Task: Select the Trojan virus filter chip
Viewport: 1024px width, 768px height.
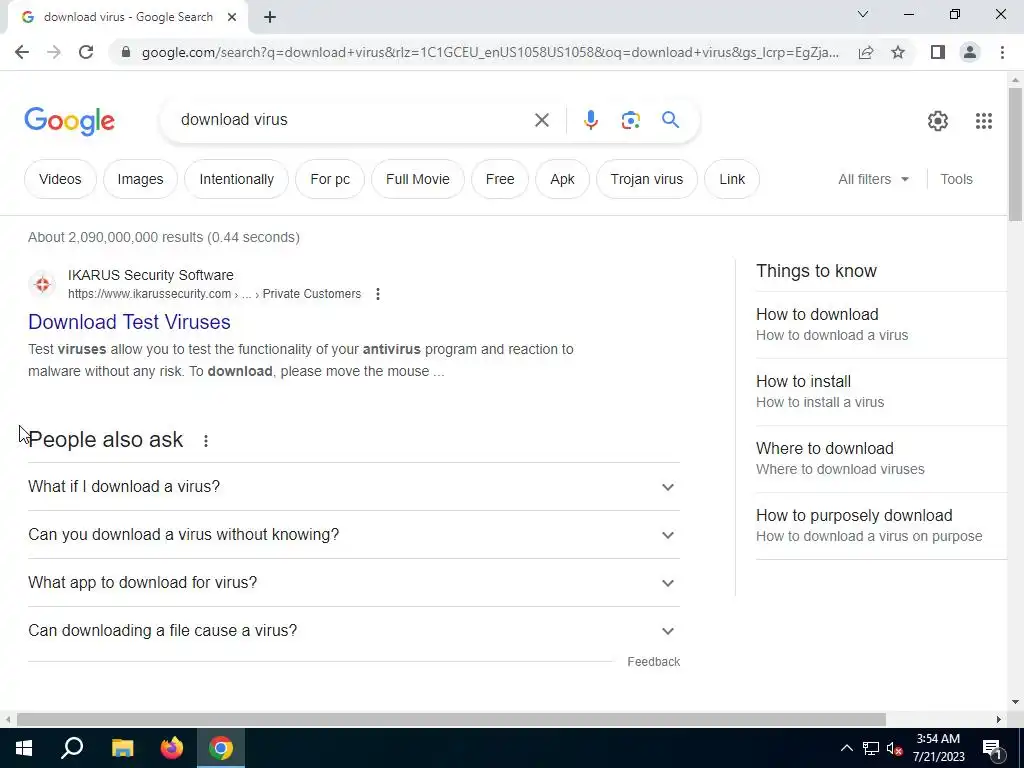Action: tap(647, 179)
